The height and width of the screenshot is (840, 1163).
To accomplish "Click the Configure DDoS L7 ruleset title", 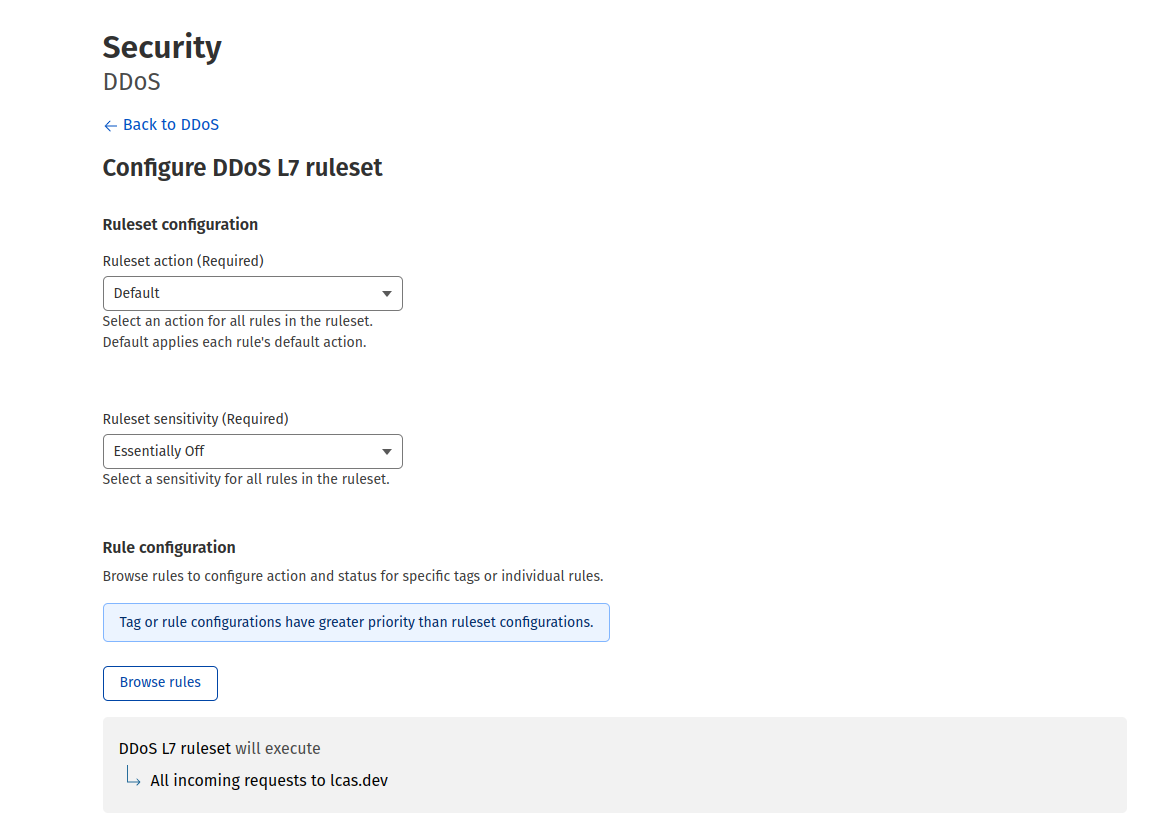I will (x=242, y=168).
